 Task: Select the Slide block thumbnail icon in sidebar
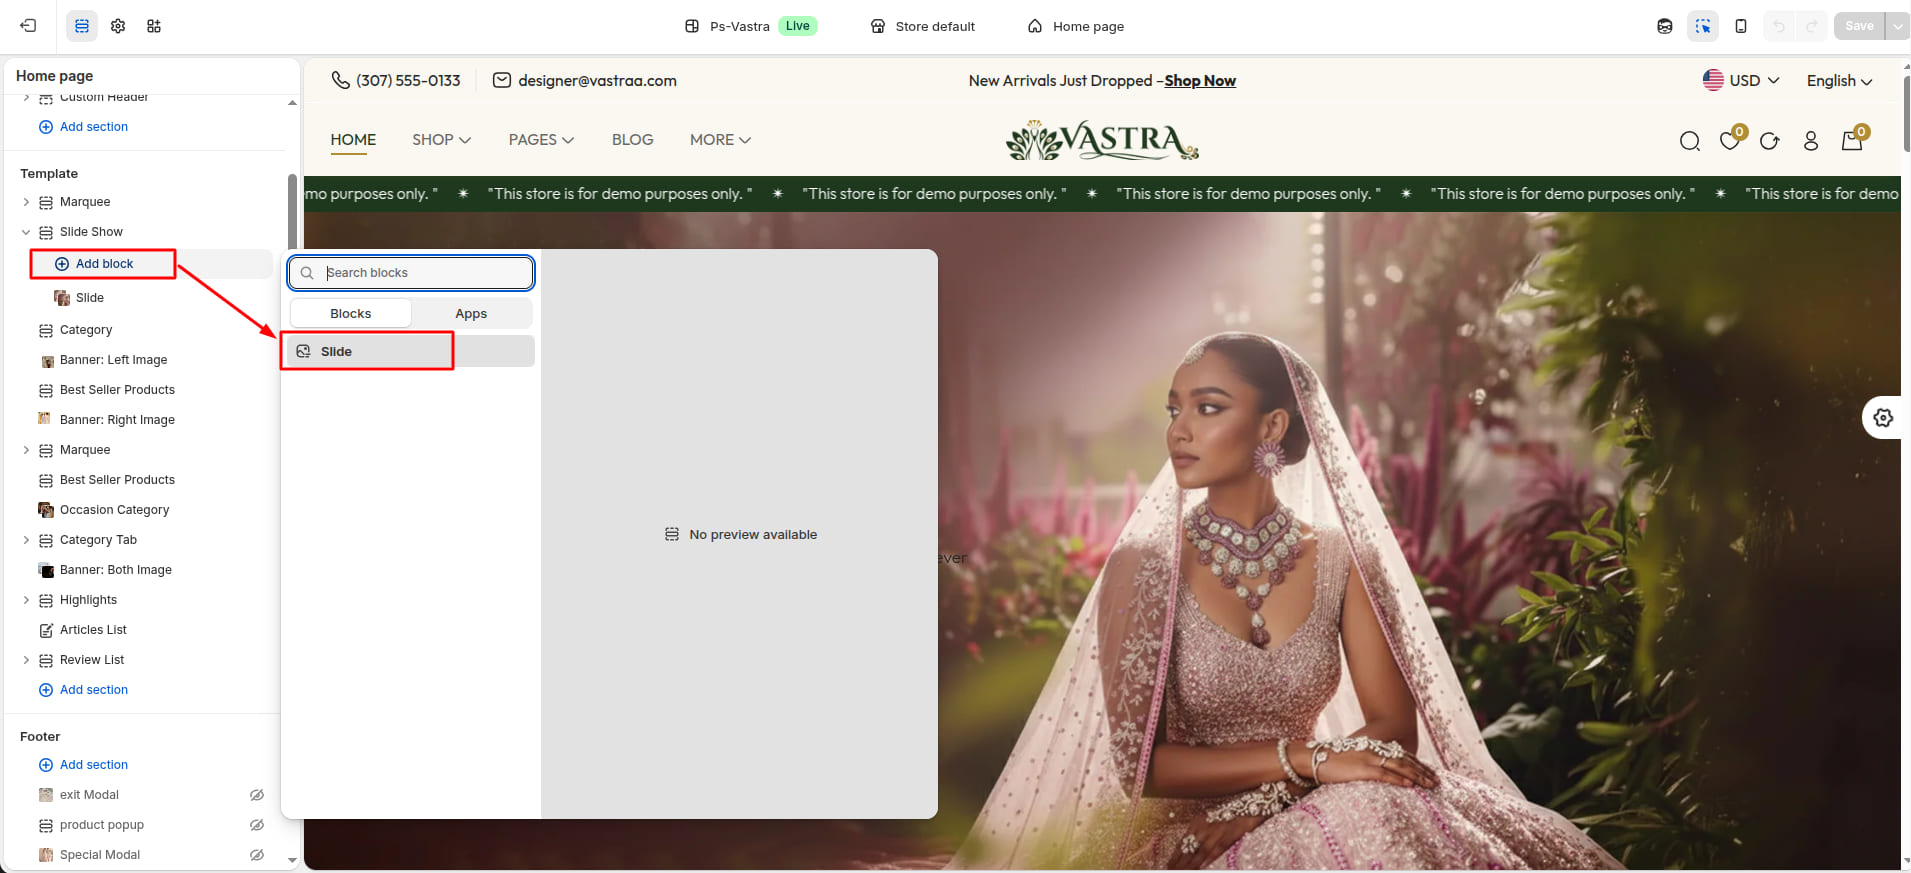(x=62, y=298)
